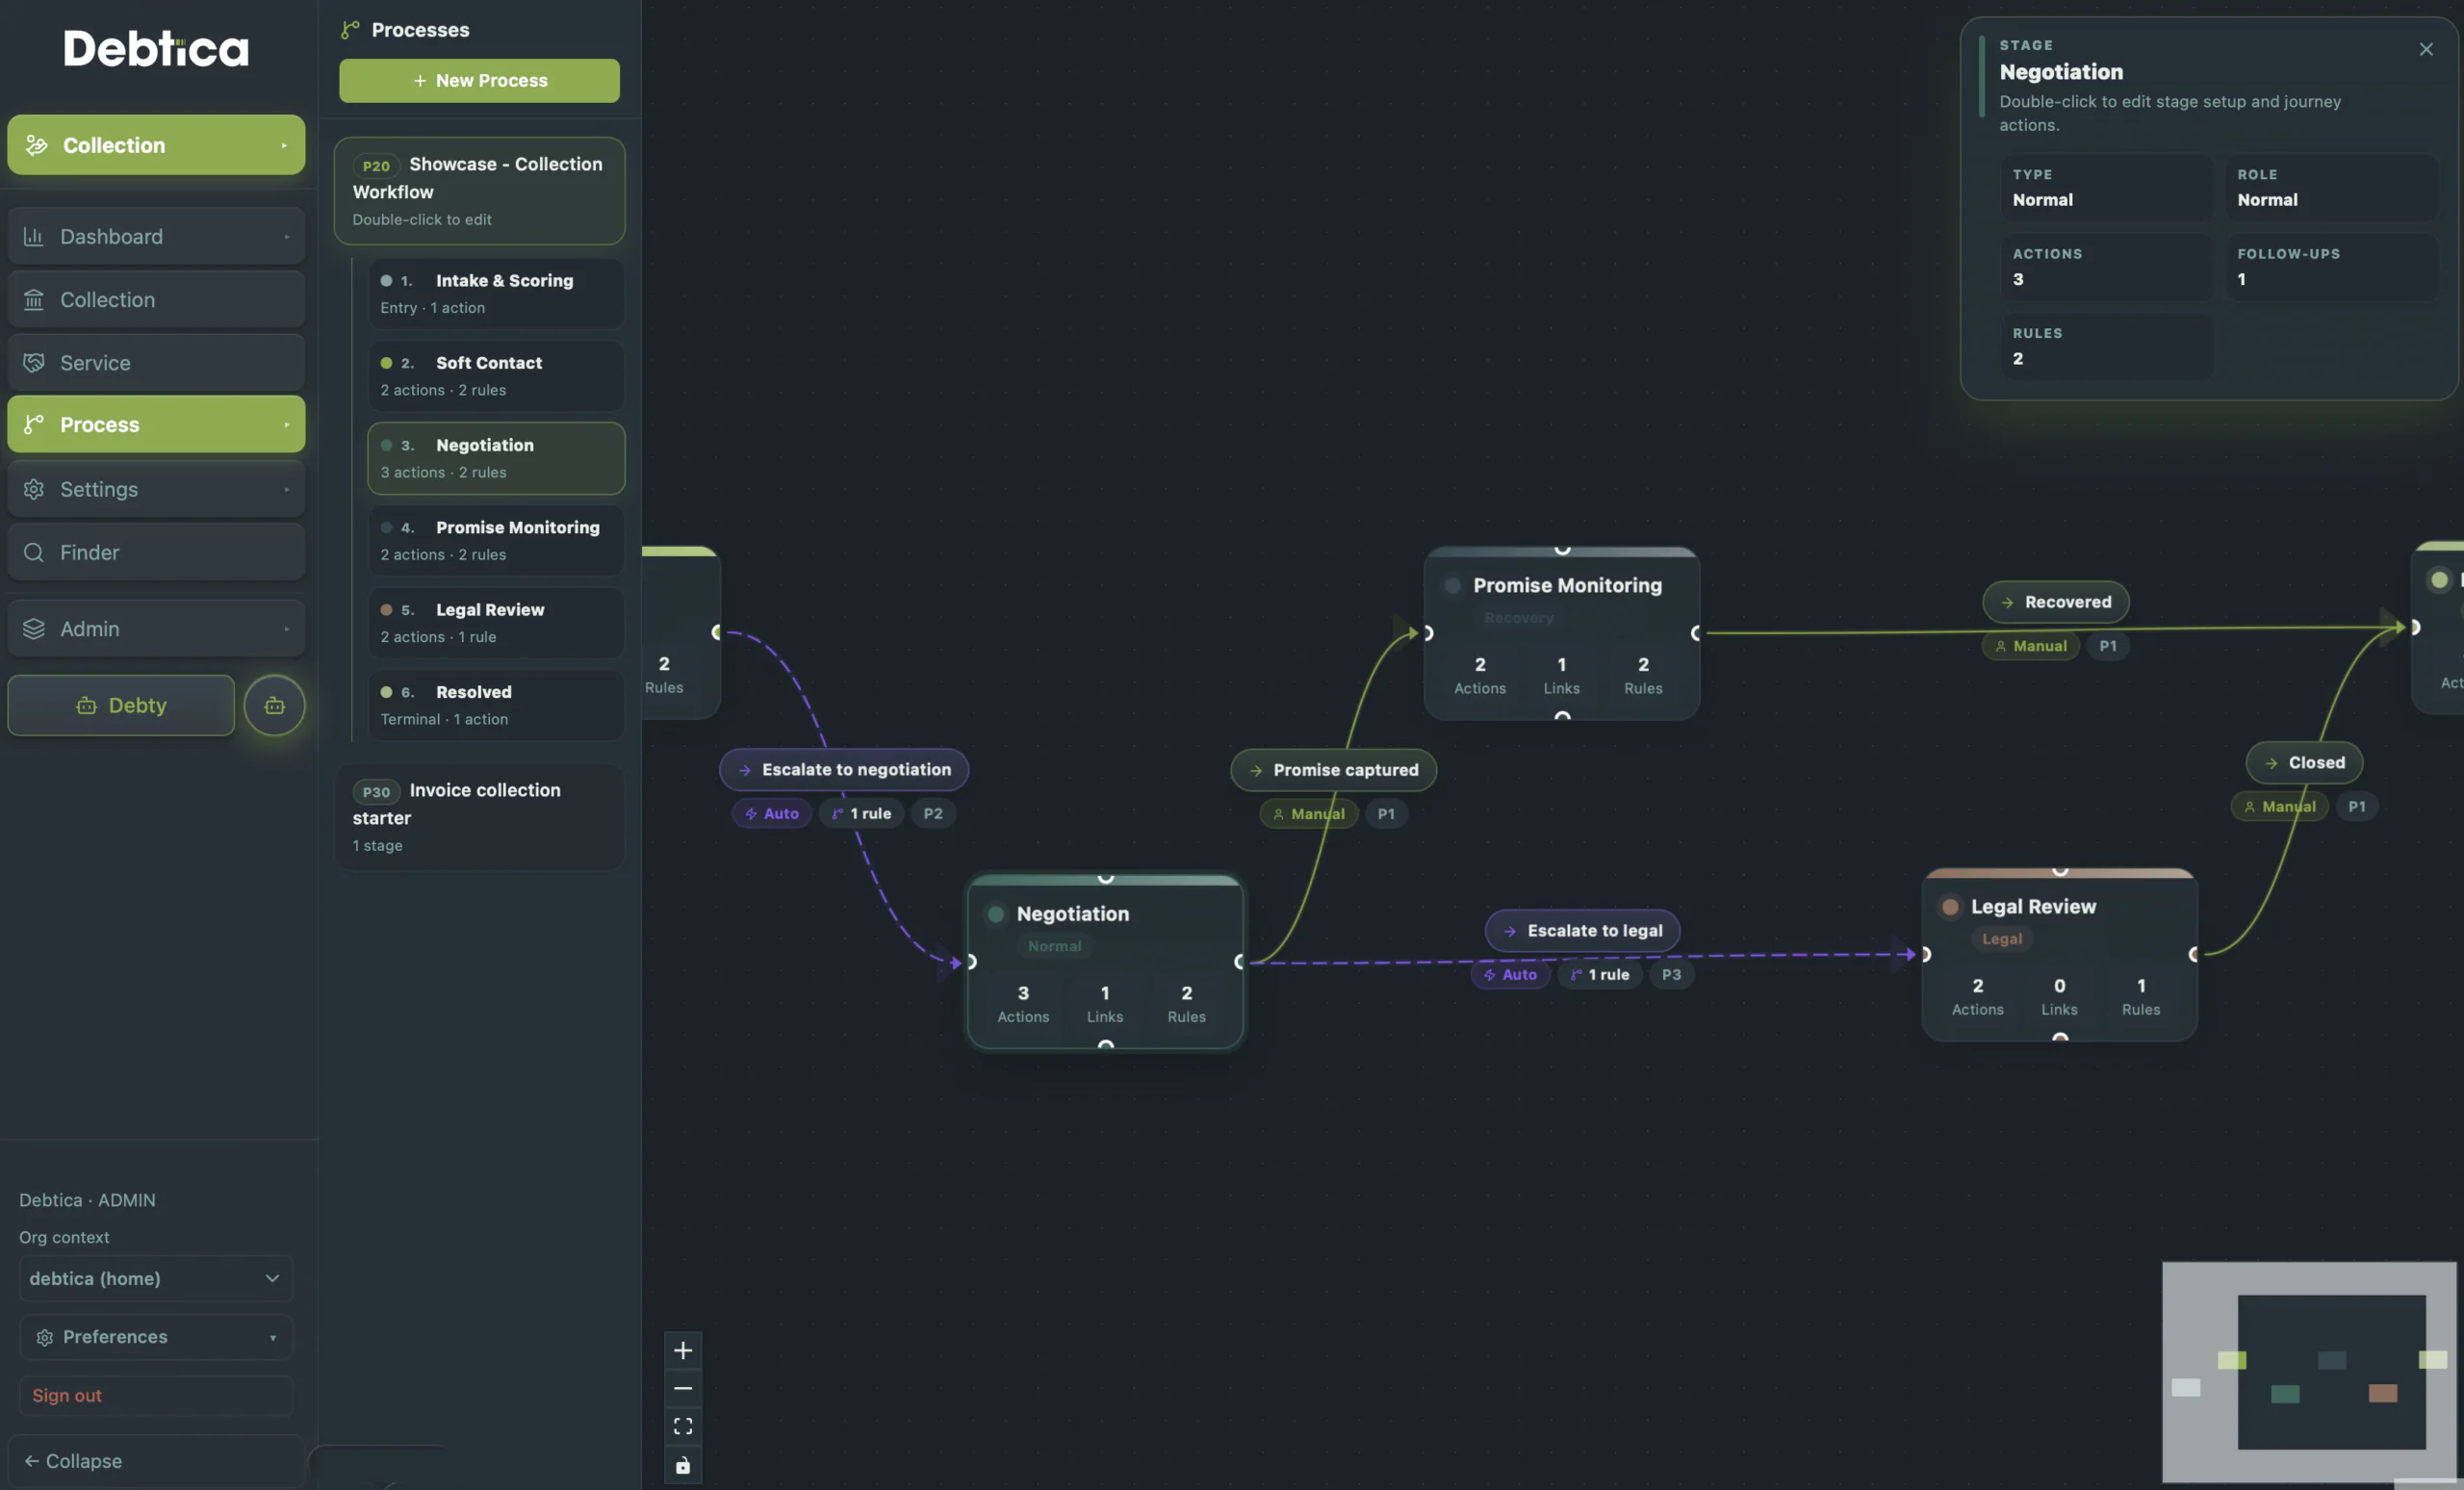
Task: Fit the canvas view to screen
Action: pos(683,1426)
